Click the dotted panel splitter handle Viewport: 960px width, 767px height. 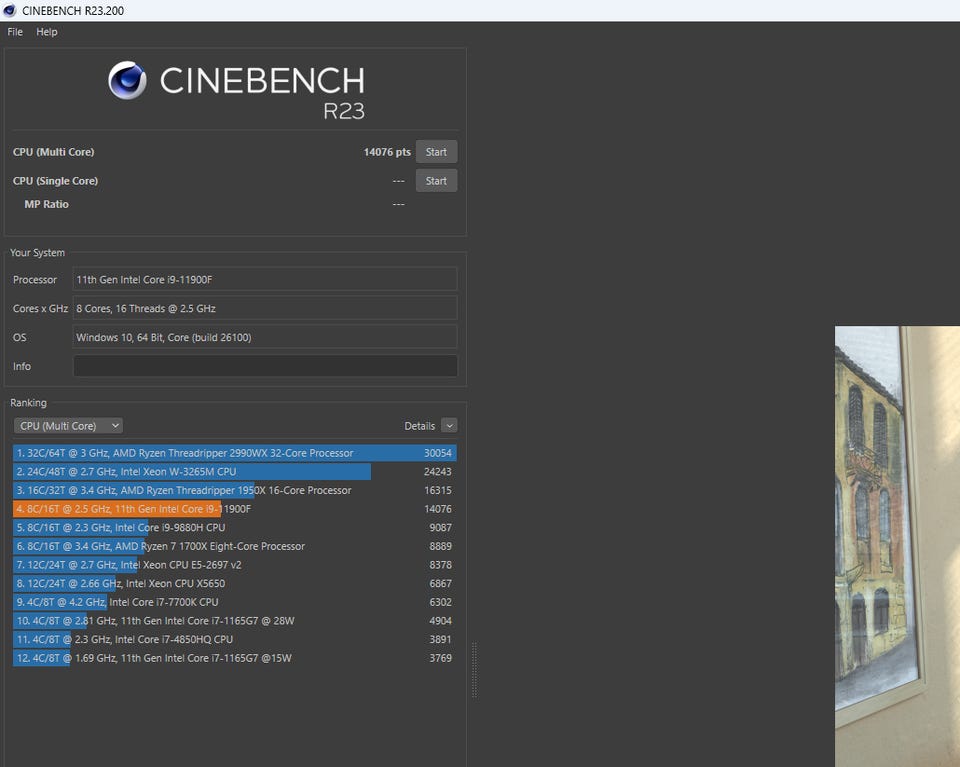click(x=474, y=670)
